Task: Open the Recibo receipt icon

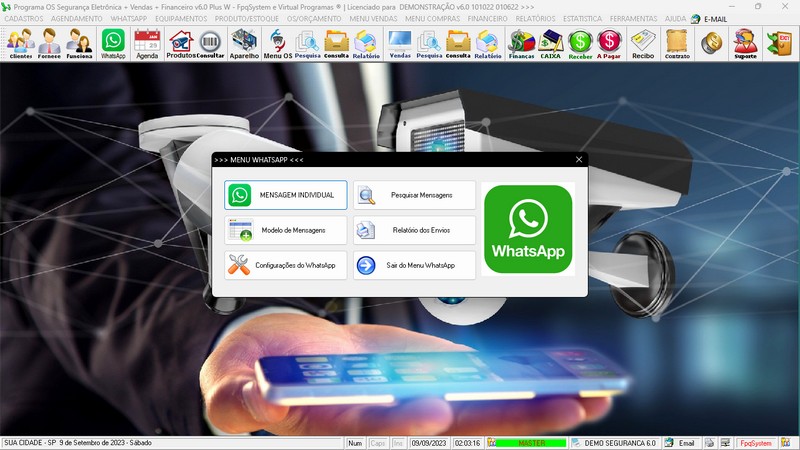Action: tap(643, 44)
